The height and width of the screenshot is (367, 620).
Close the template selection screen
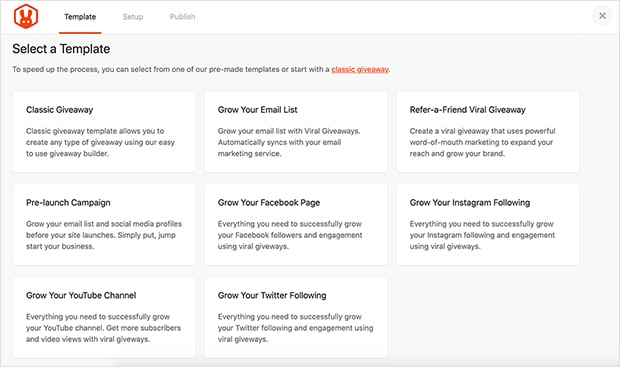[602, 16]
